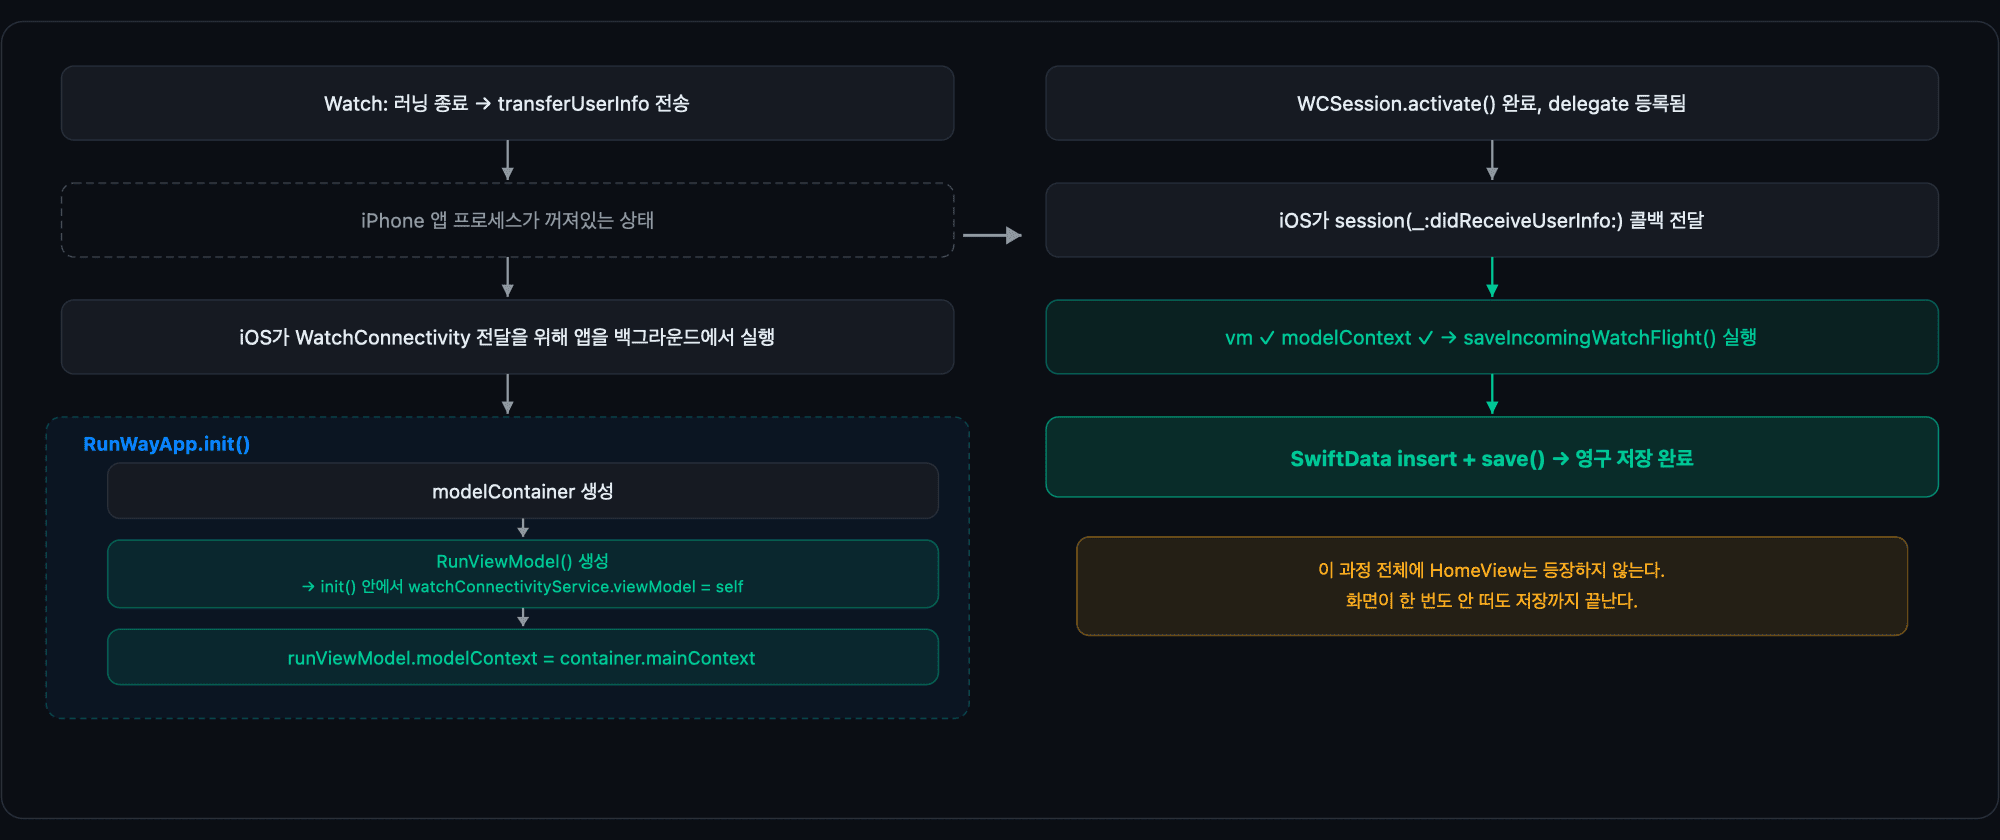Select the session didReceiveUserInfo 콜백 box
This screenshot has width=2000, height=840.
click(x=1492, y=220)
